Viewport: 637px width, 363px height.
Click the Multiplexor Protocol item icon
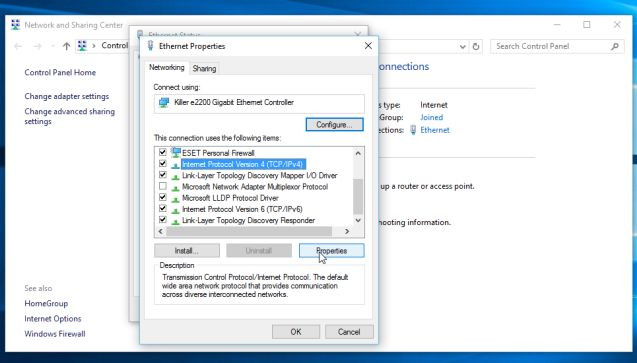point(176,188)
